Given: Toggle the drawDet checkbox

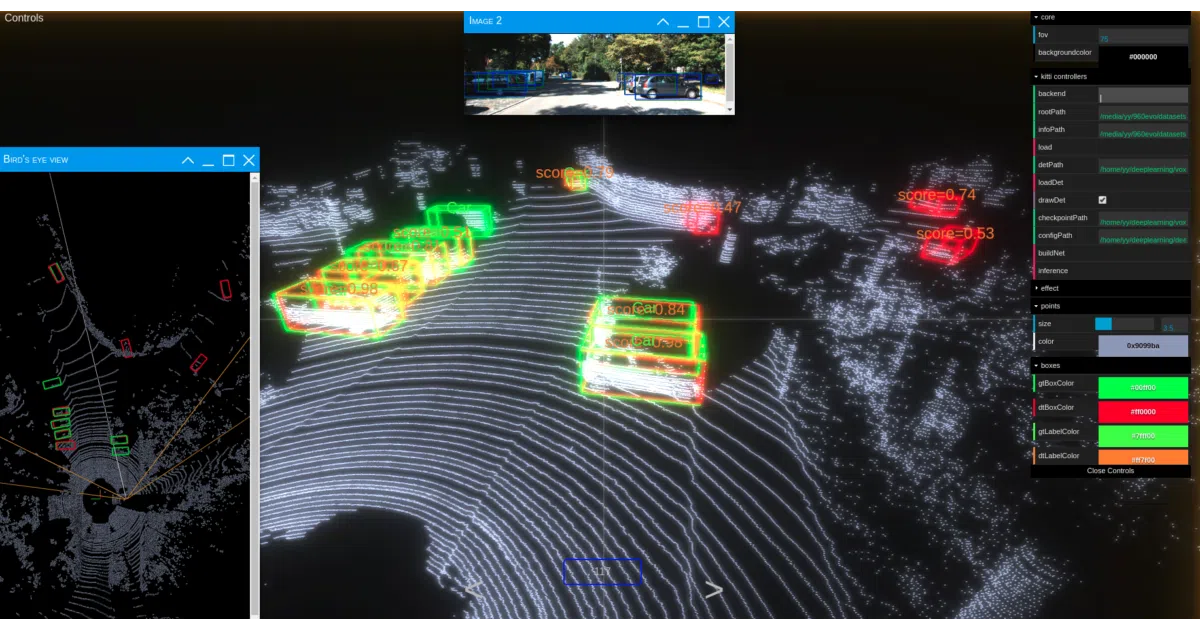Looking at the screenshot, I should (x=1103, y=200).
